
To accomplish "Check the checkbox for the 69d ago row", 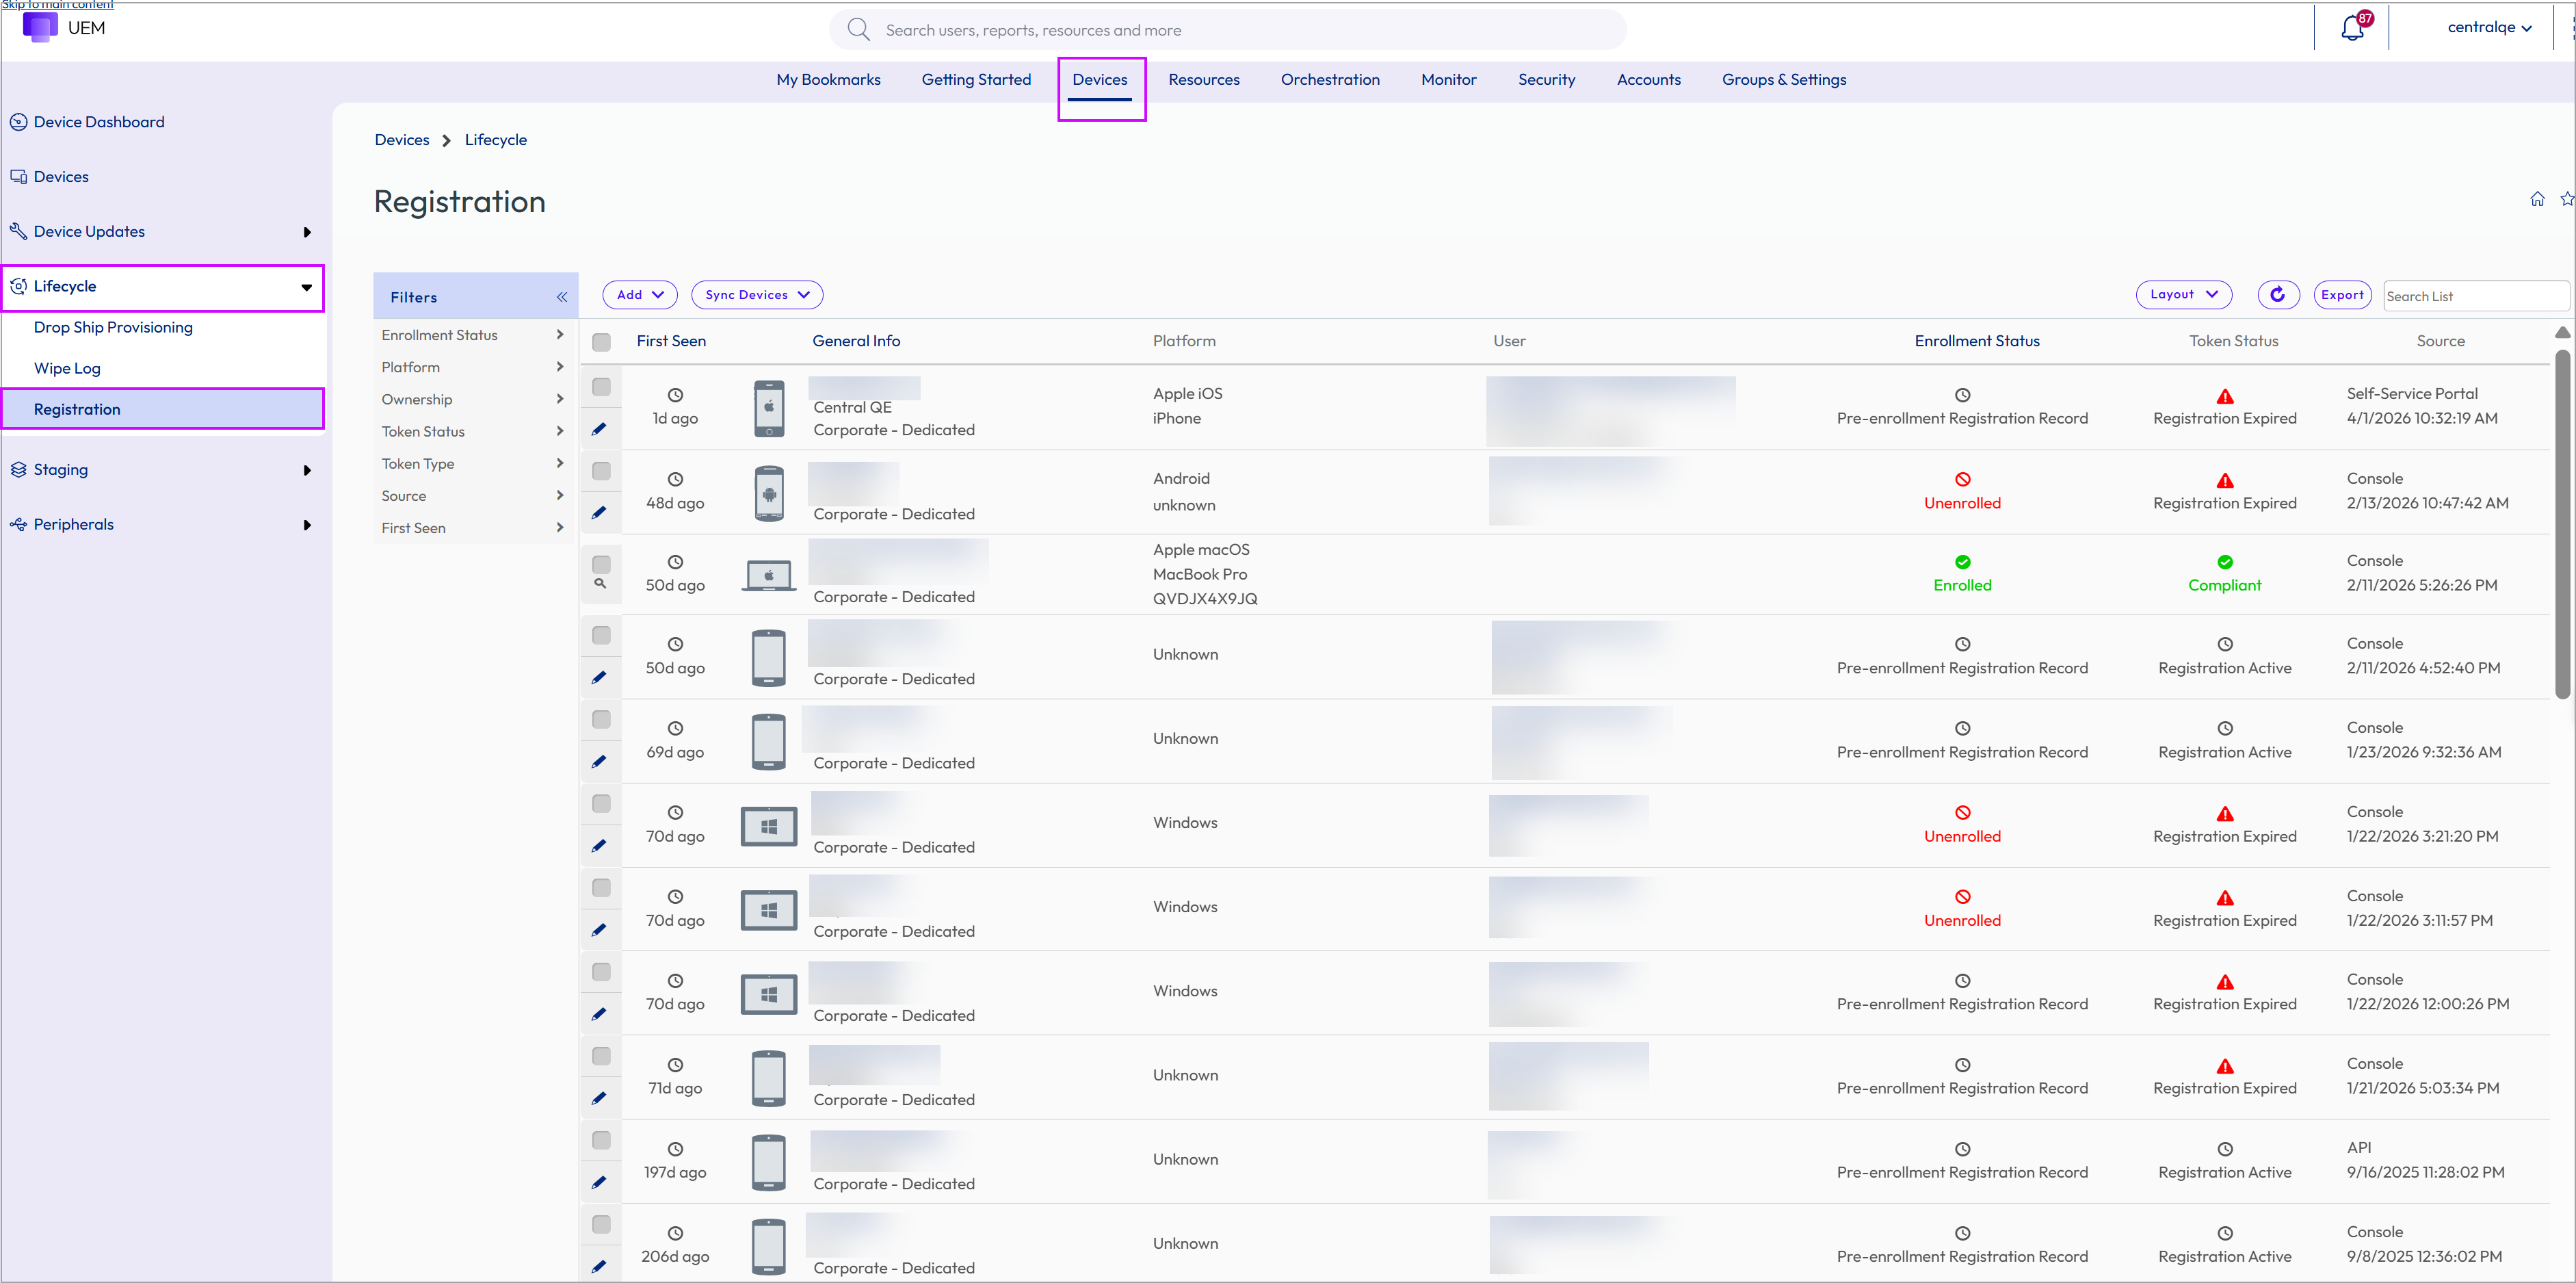I will click(x=601, y=719).
